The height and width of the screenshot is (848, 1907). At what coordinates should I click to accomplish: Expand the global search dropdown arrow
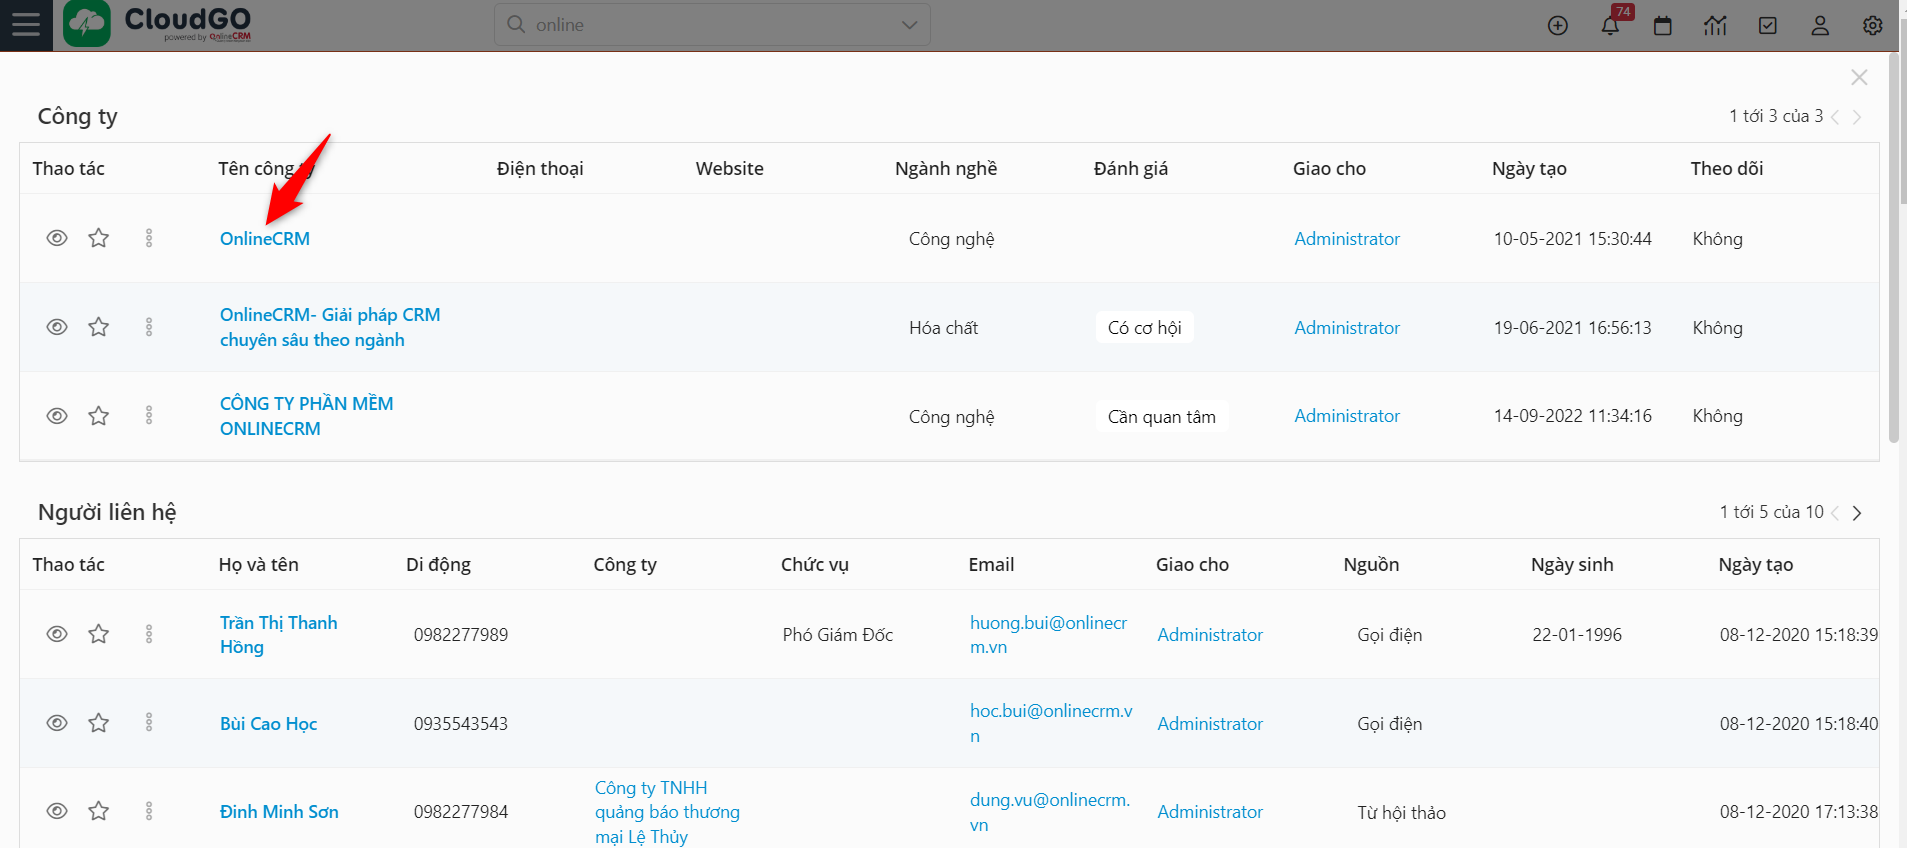[x=909, y=25]
